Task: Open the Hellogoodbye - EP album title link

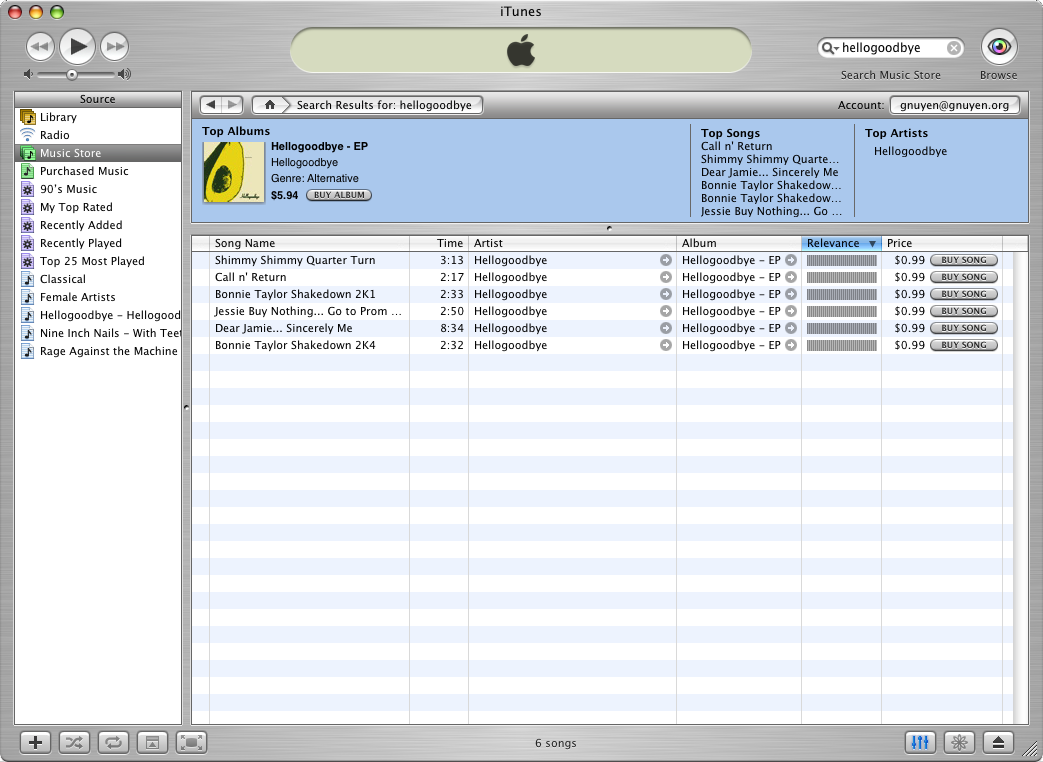Action: point(319,146)
